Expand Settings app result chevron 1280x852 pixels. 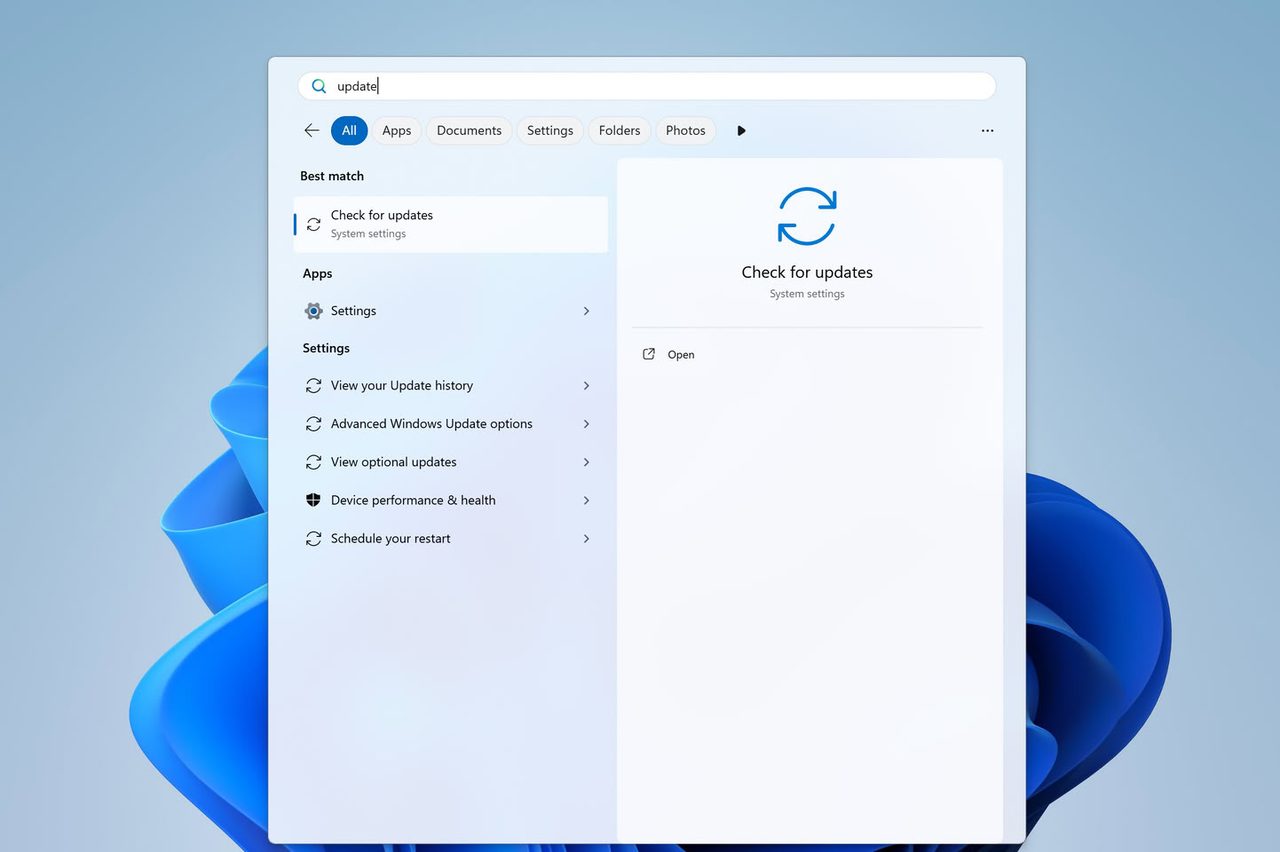(x=587, y=311)
